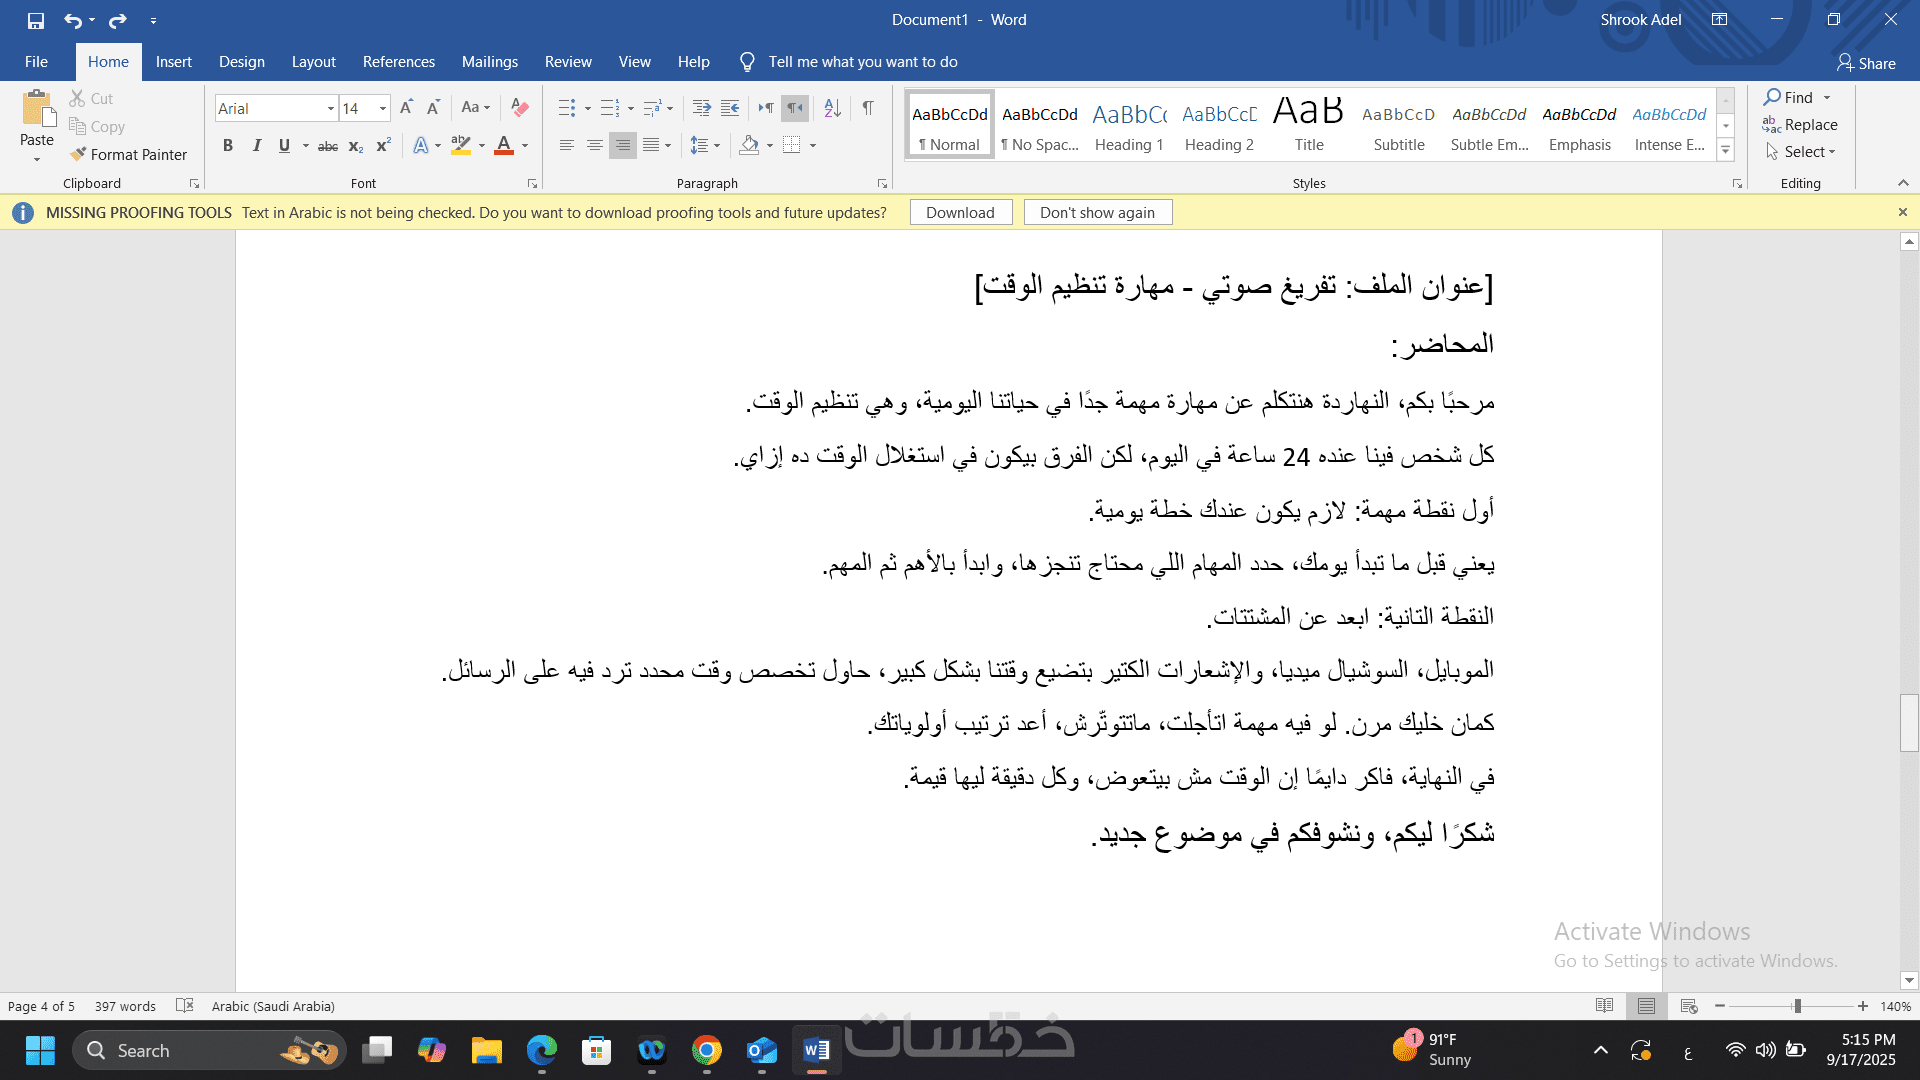1920x1080 pixels.
Task: Click the Superscript icon
Action: [383, 146]
